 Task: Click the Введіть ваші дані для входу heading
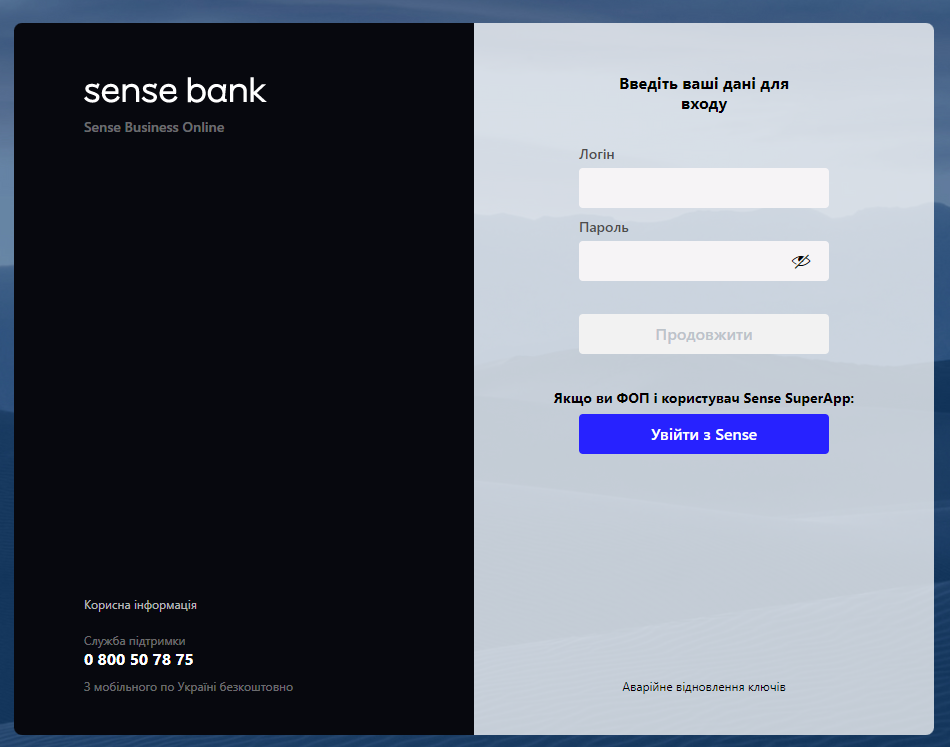click(x=703, y=93)
